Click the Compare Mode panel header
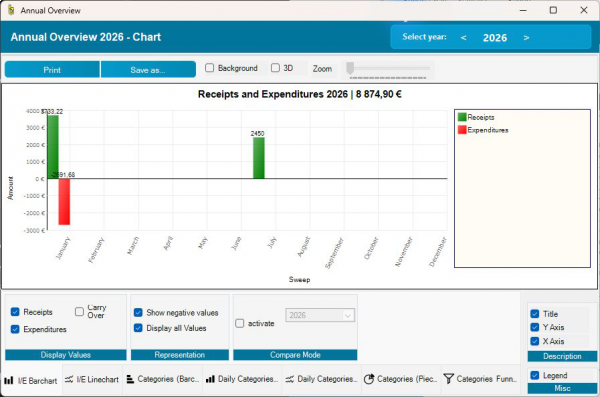The image size is (600, 397). pos(295,355)
